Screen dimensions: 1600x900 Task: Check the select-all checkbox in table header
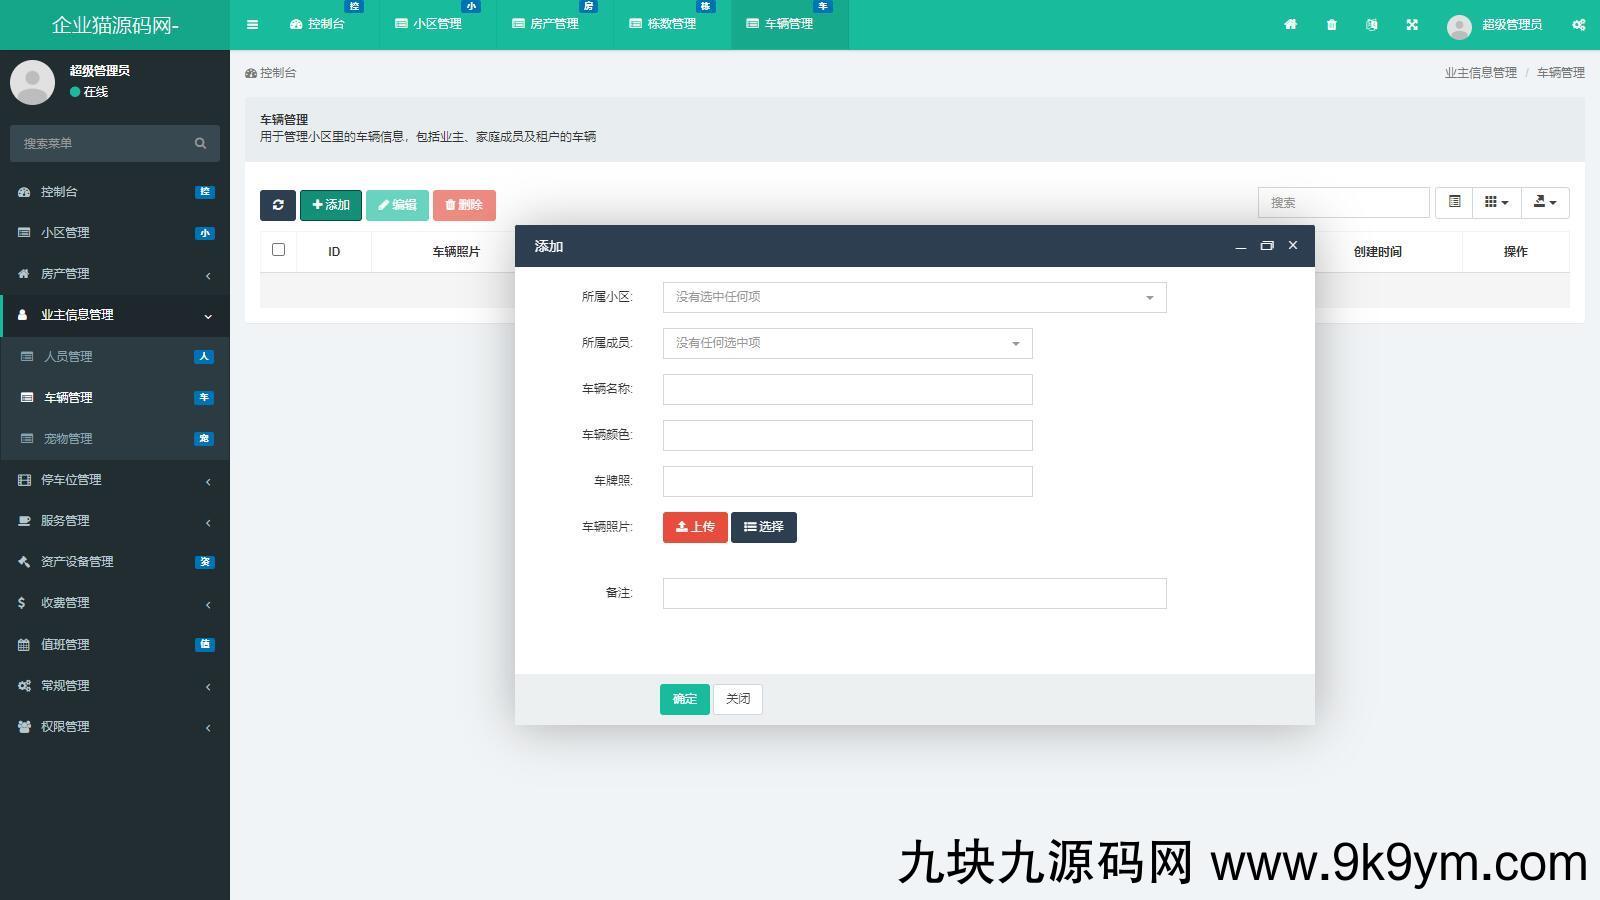[278, 250]
